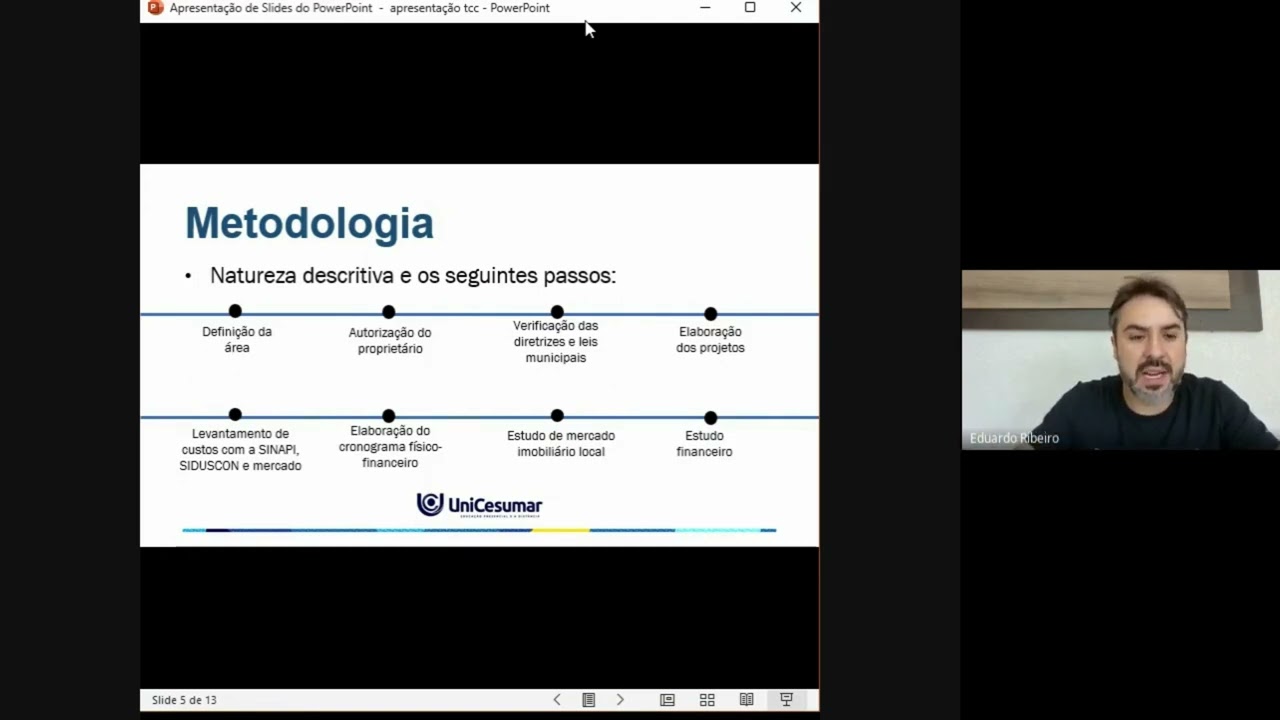
Task: Maximize the PowerPoint slideshow window
Action: [x=750, y=8]
